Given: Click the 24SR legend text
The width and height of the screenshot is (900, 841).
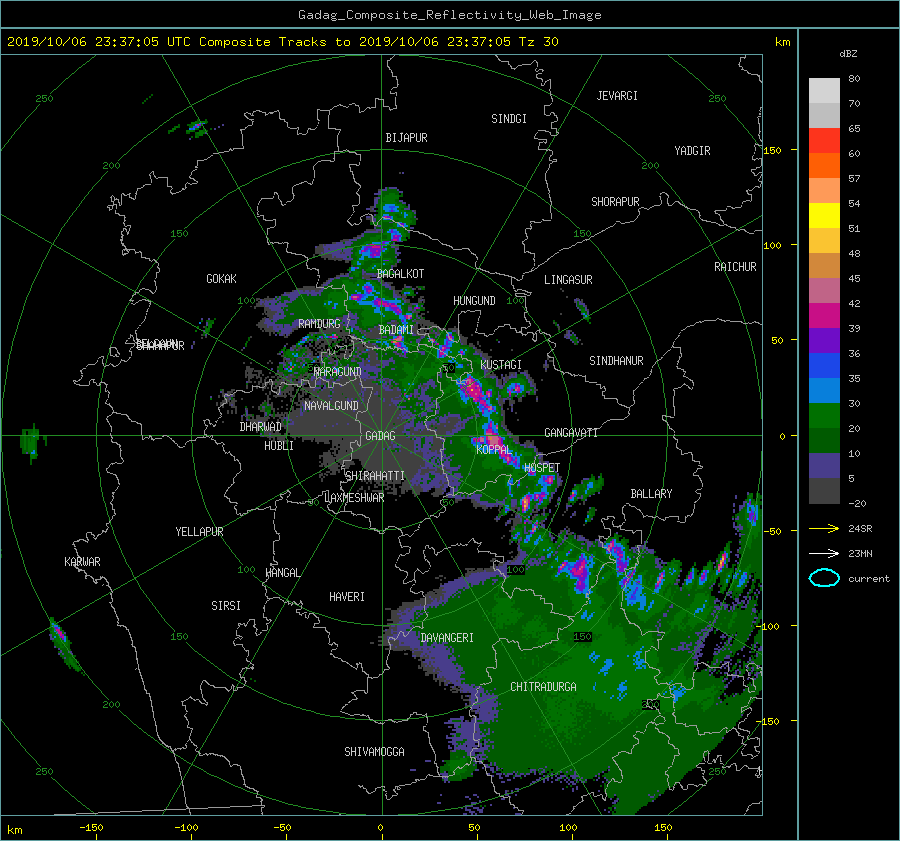Looking at the screenshot, I should [860, 528].
